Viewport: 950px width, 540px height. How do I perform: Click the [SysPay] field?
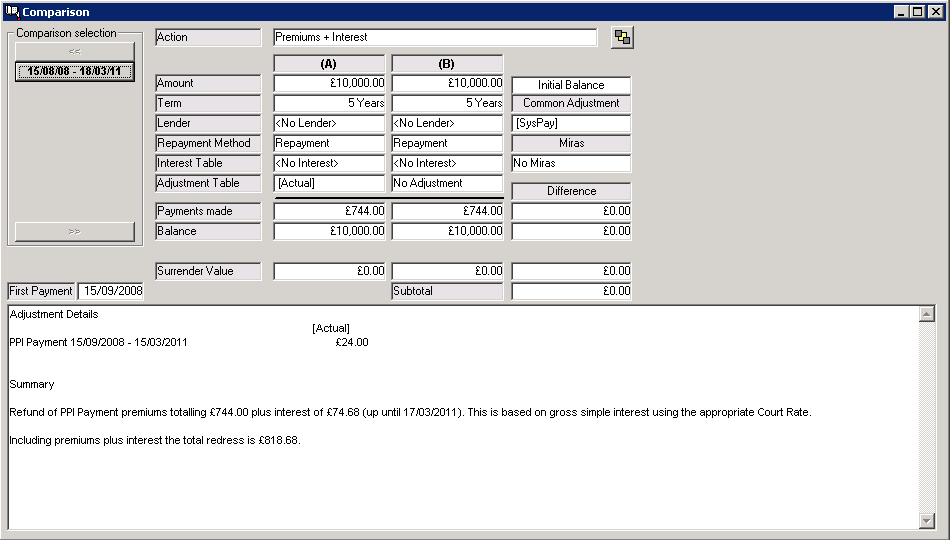(571, 123)
